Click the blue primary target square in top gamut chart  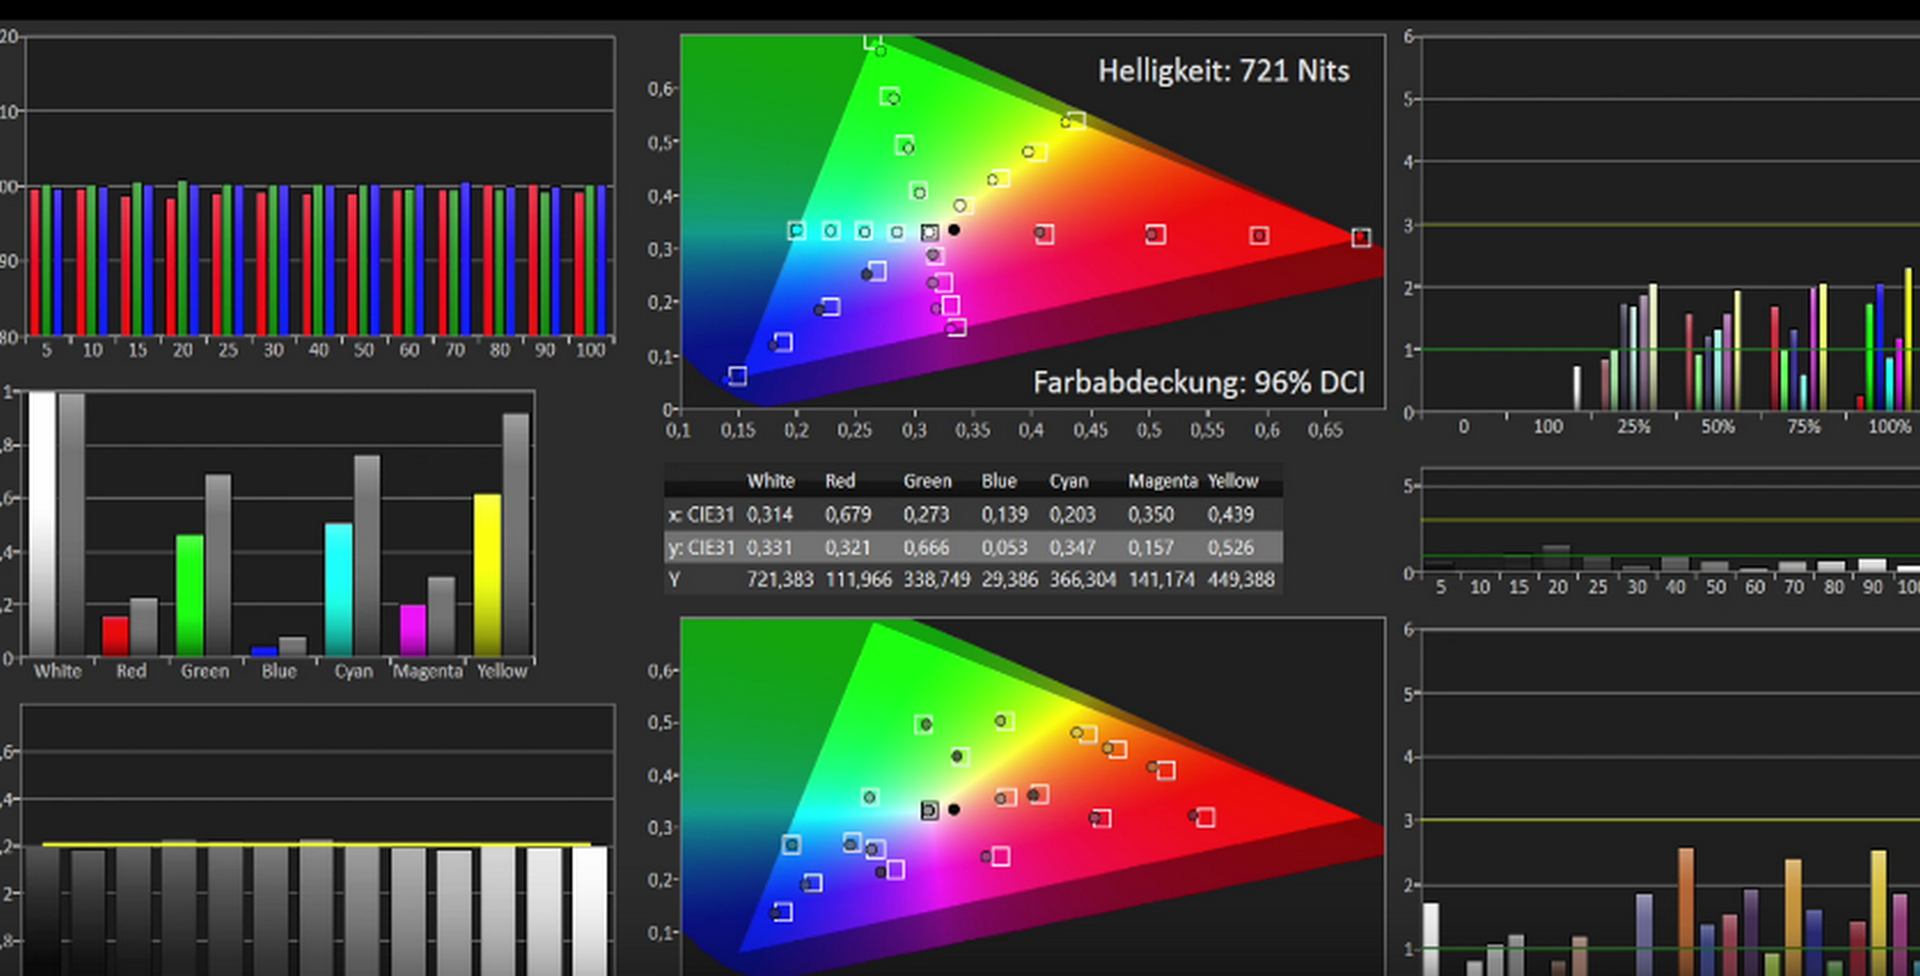point(737,376)
